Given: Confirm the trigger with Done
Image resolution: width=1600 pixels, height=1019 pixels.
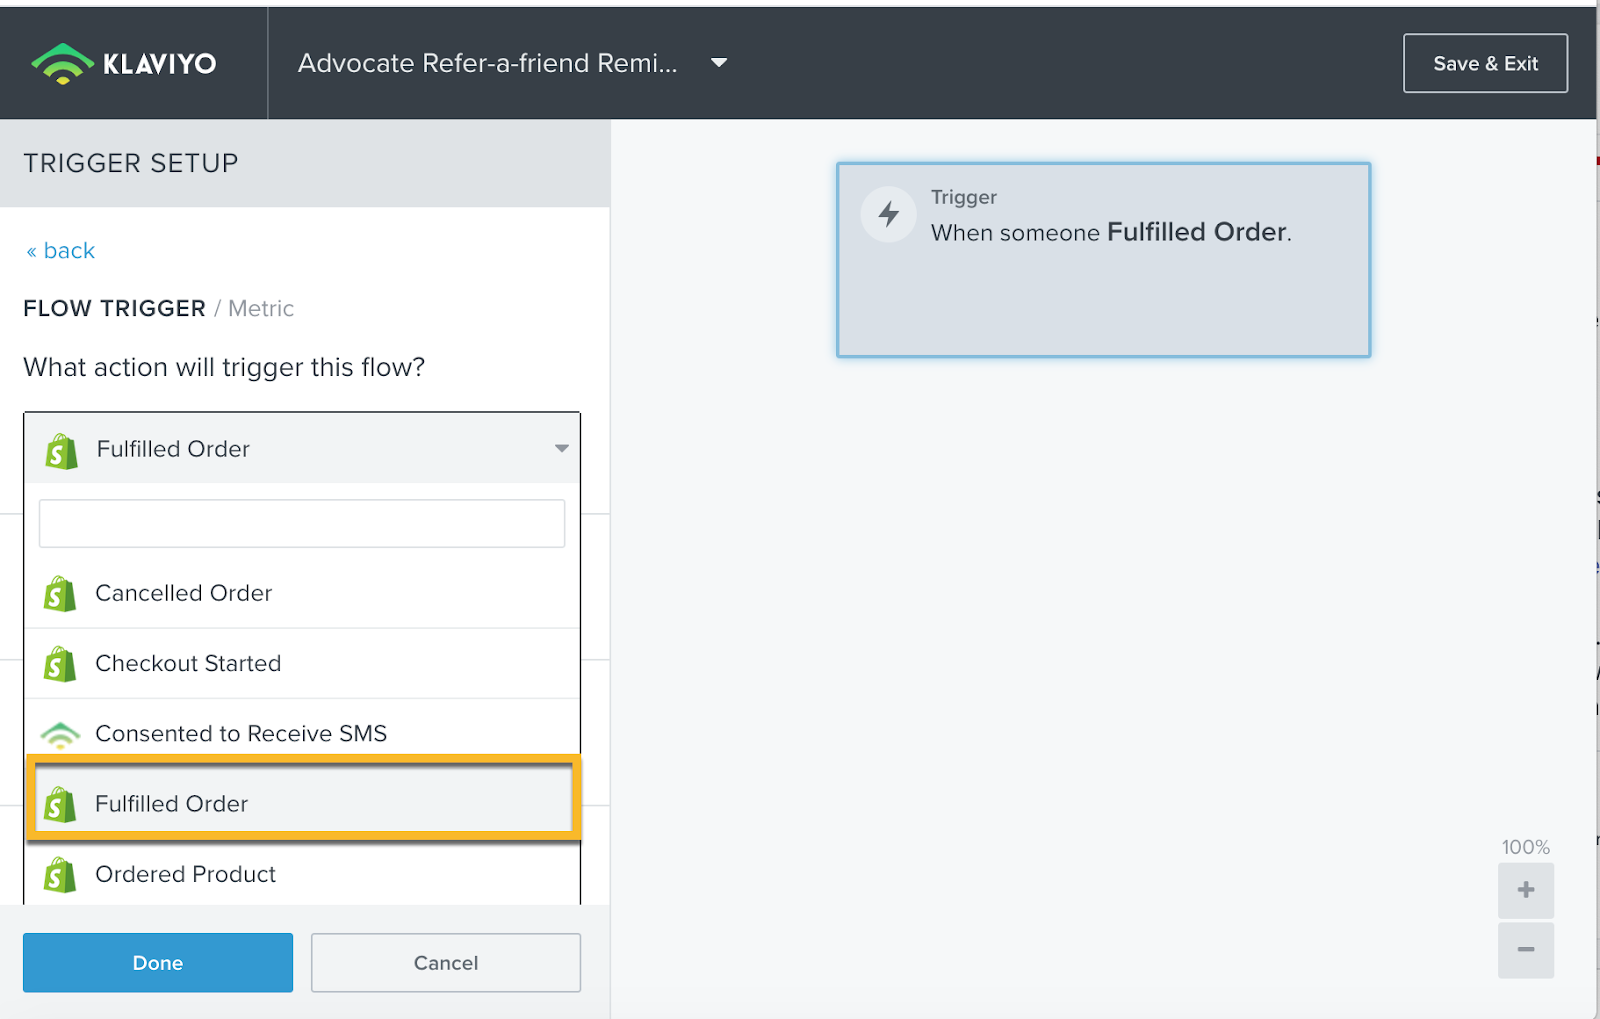Looking at the screenshot, I should [x=158, y=962].
